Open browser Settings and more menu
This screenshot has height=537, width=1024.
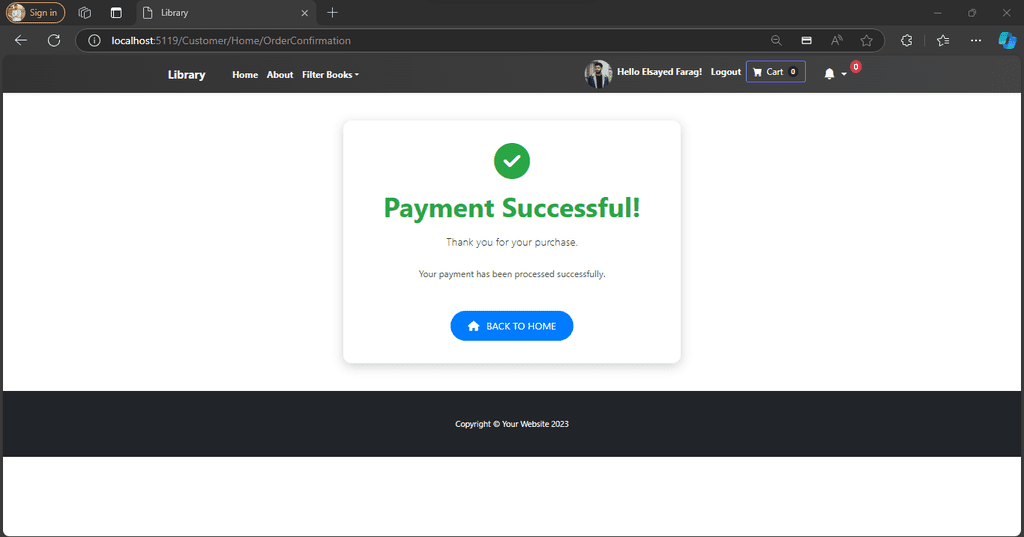coord(976,41)
